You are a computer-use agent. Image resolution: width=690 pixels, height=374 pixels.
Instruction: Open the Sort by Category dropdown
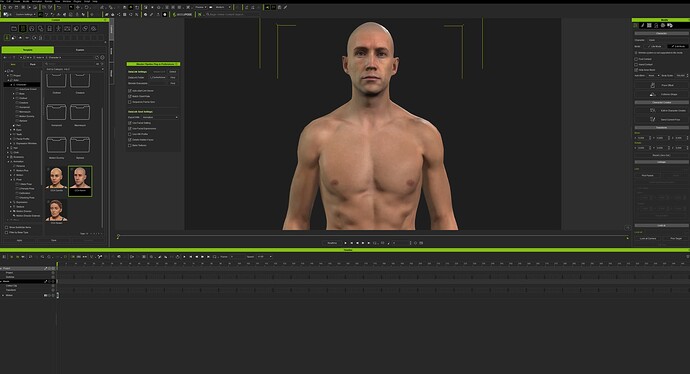click(x=75, y=69)
